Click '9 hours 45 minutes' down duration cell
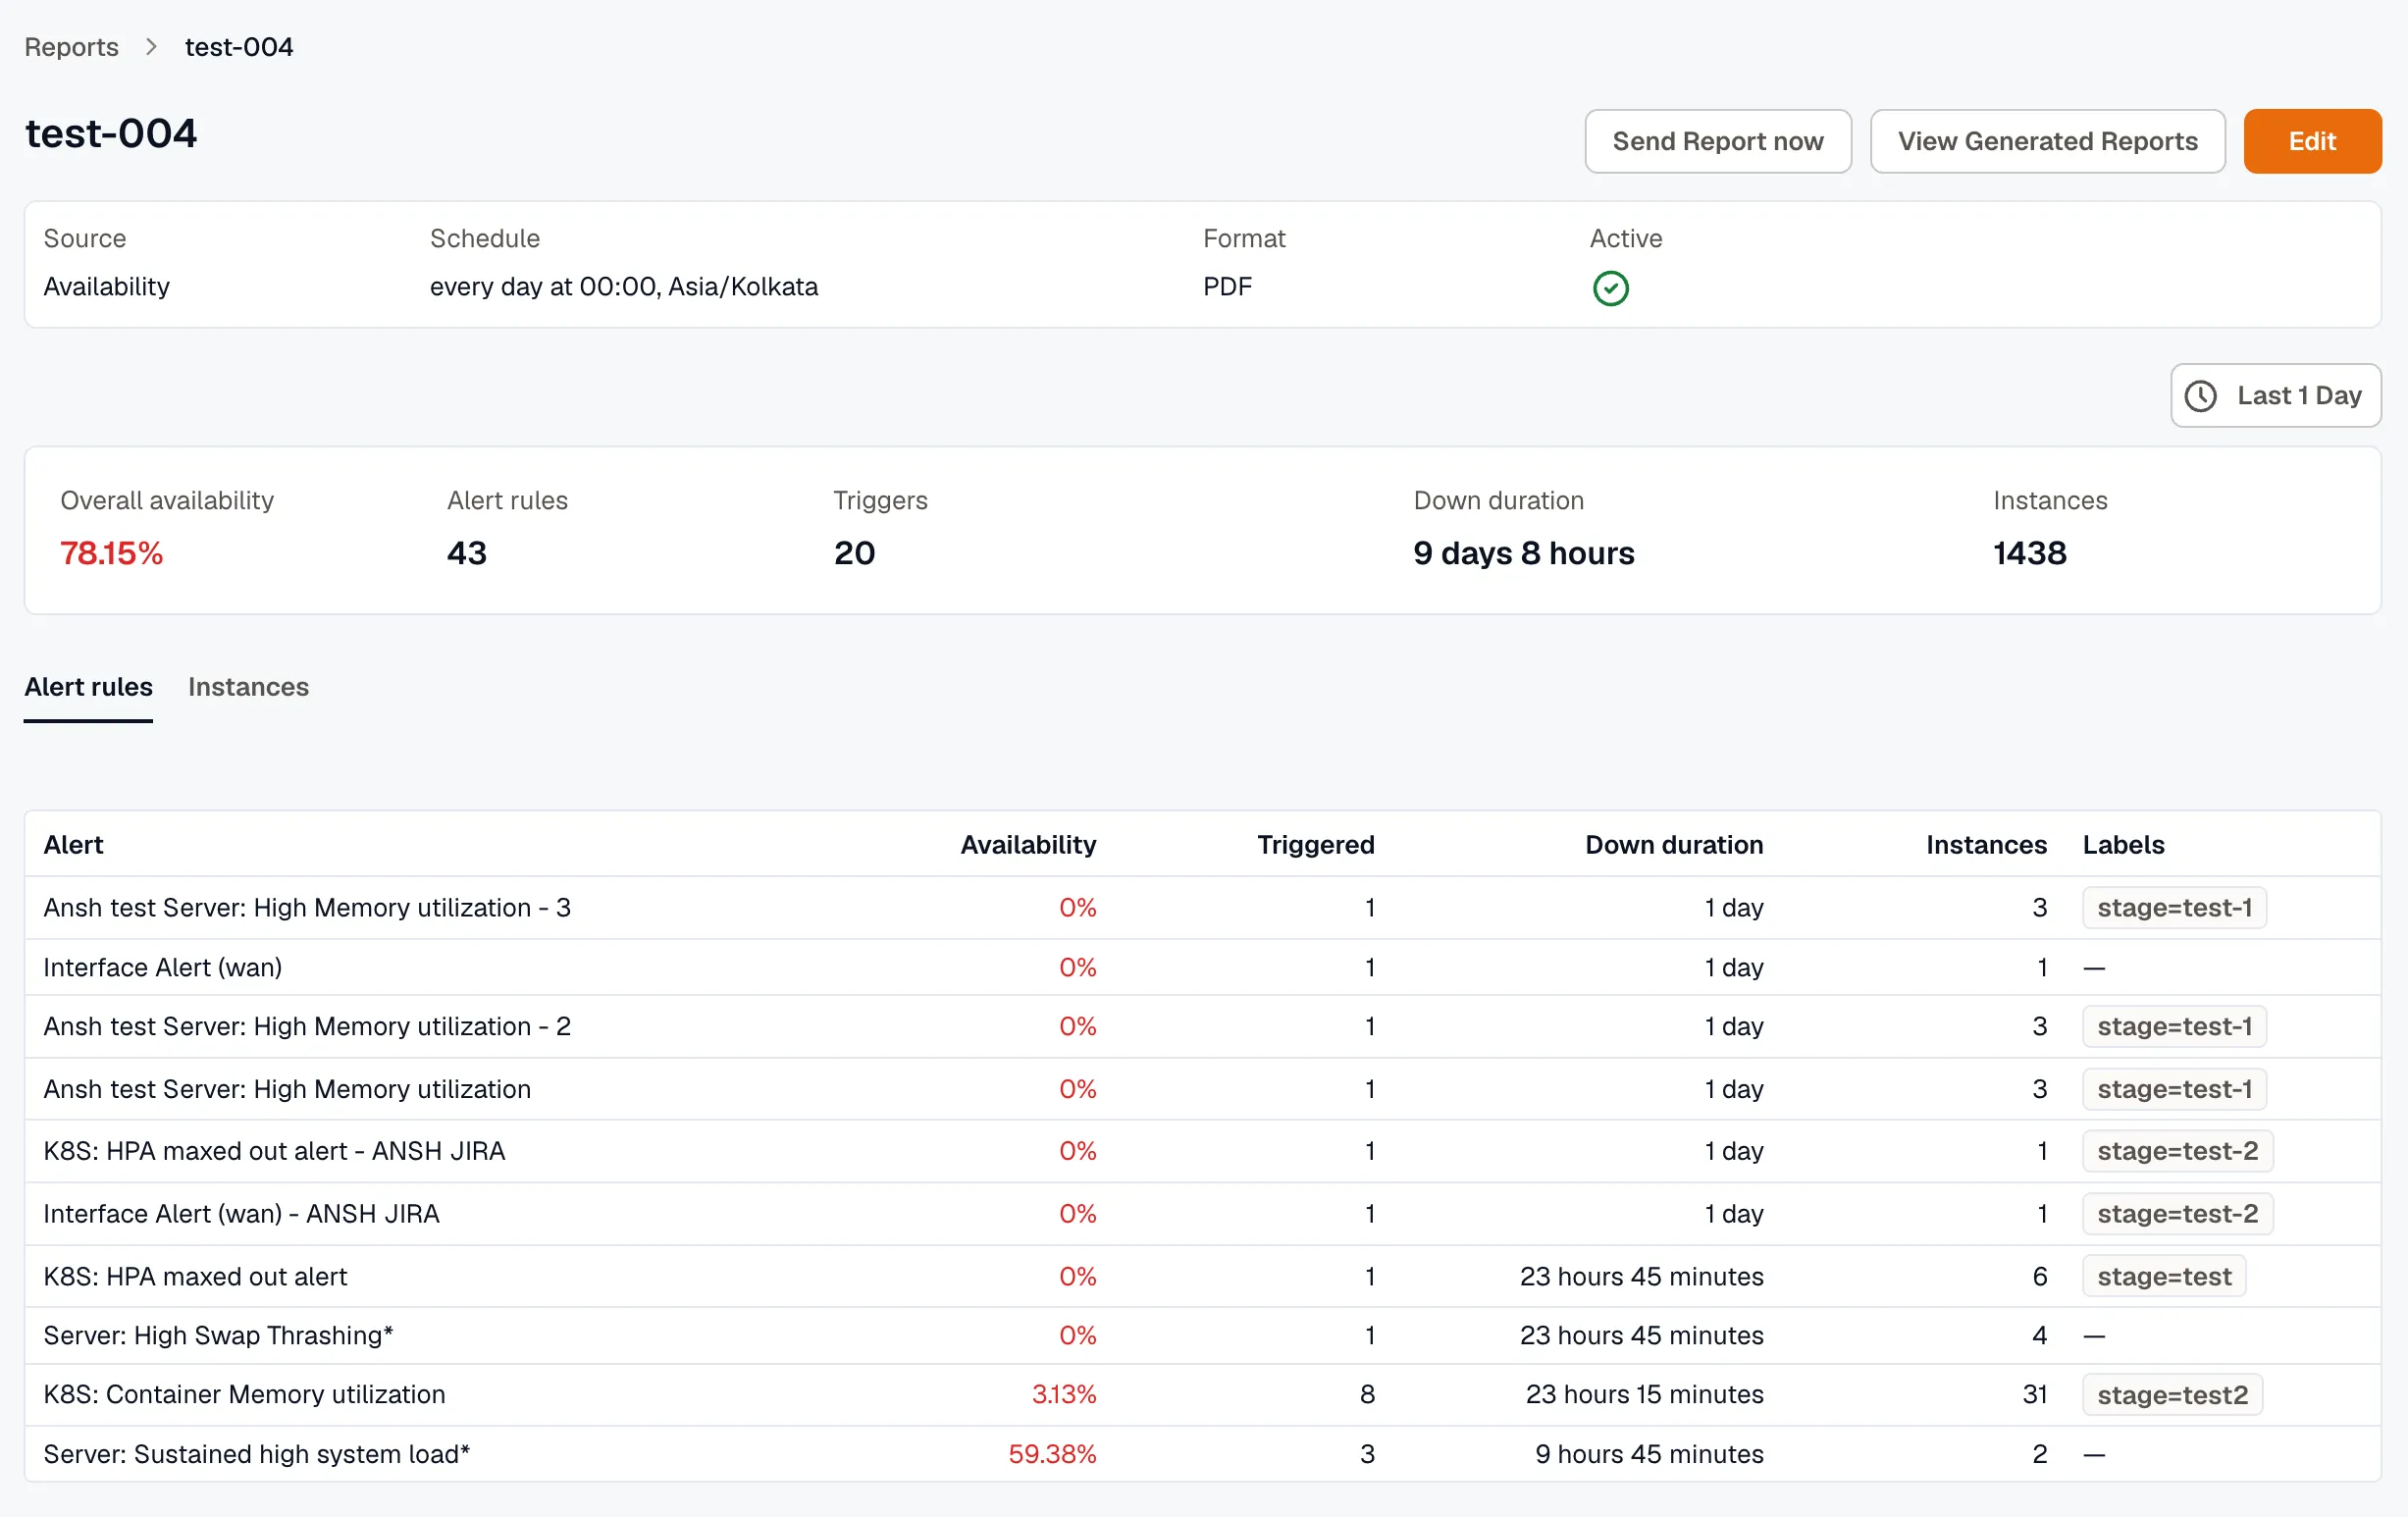 pyautogui.click(x=1649, y=1453)
